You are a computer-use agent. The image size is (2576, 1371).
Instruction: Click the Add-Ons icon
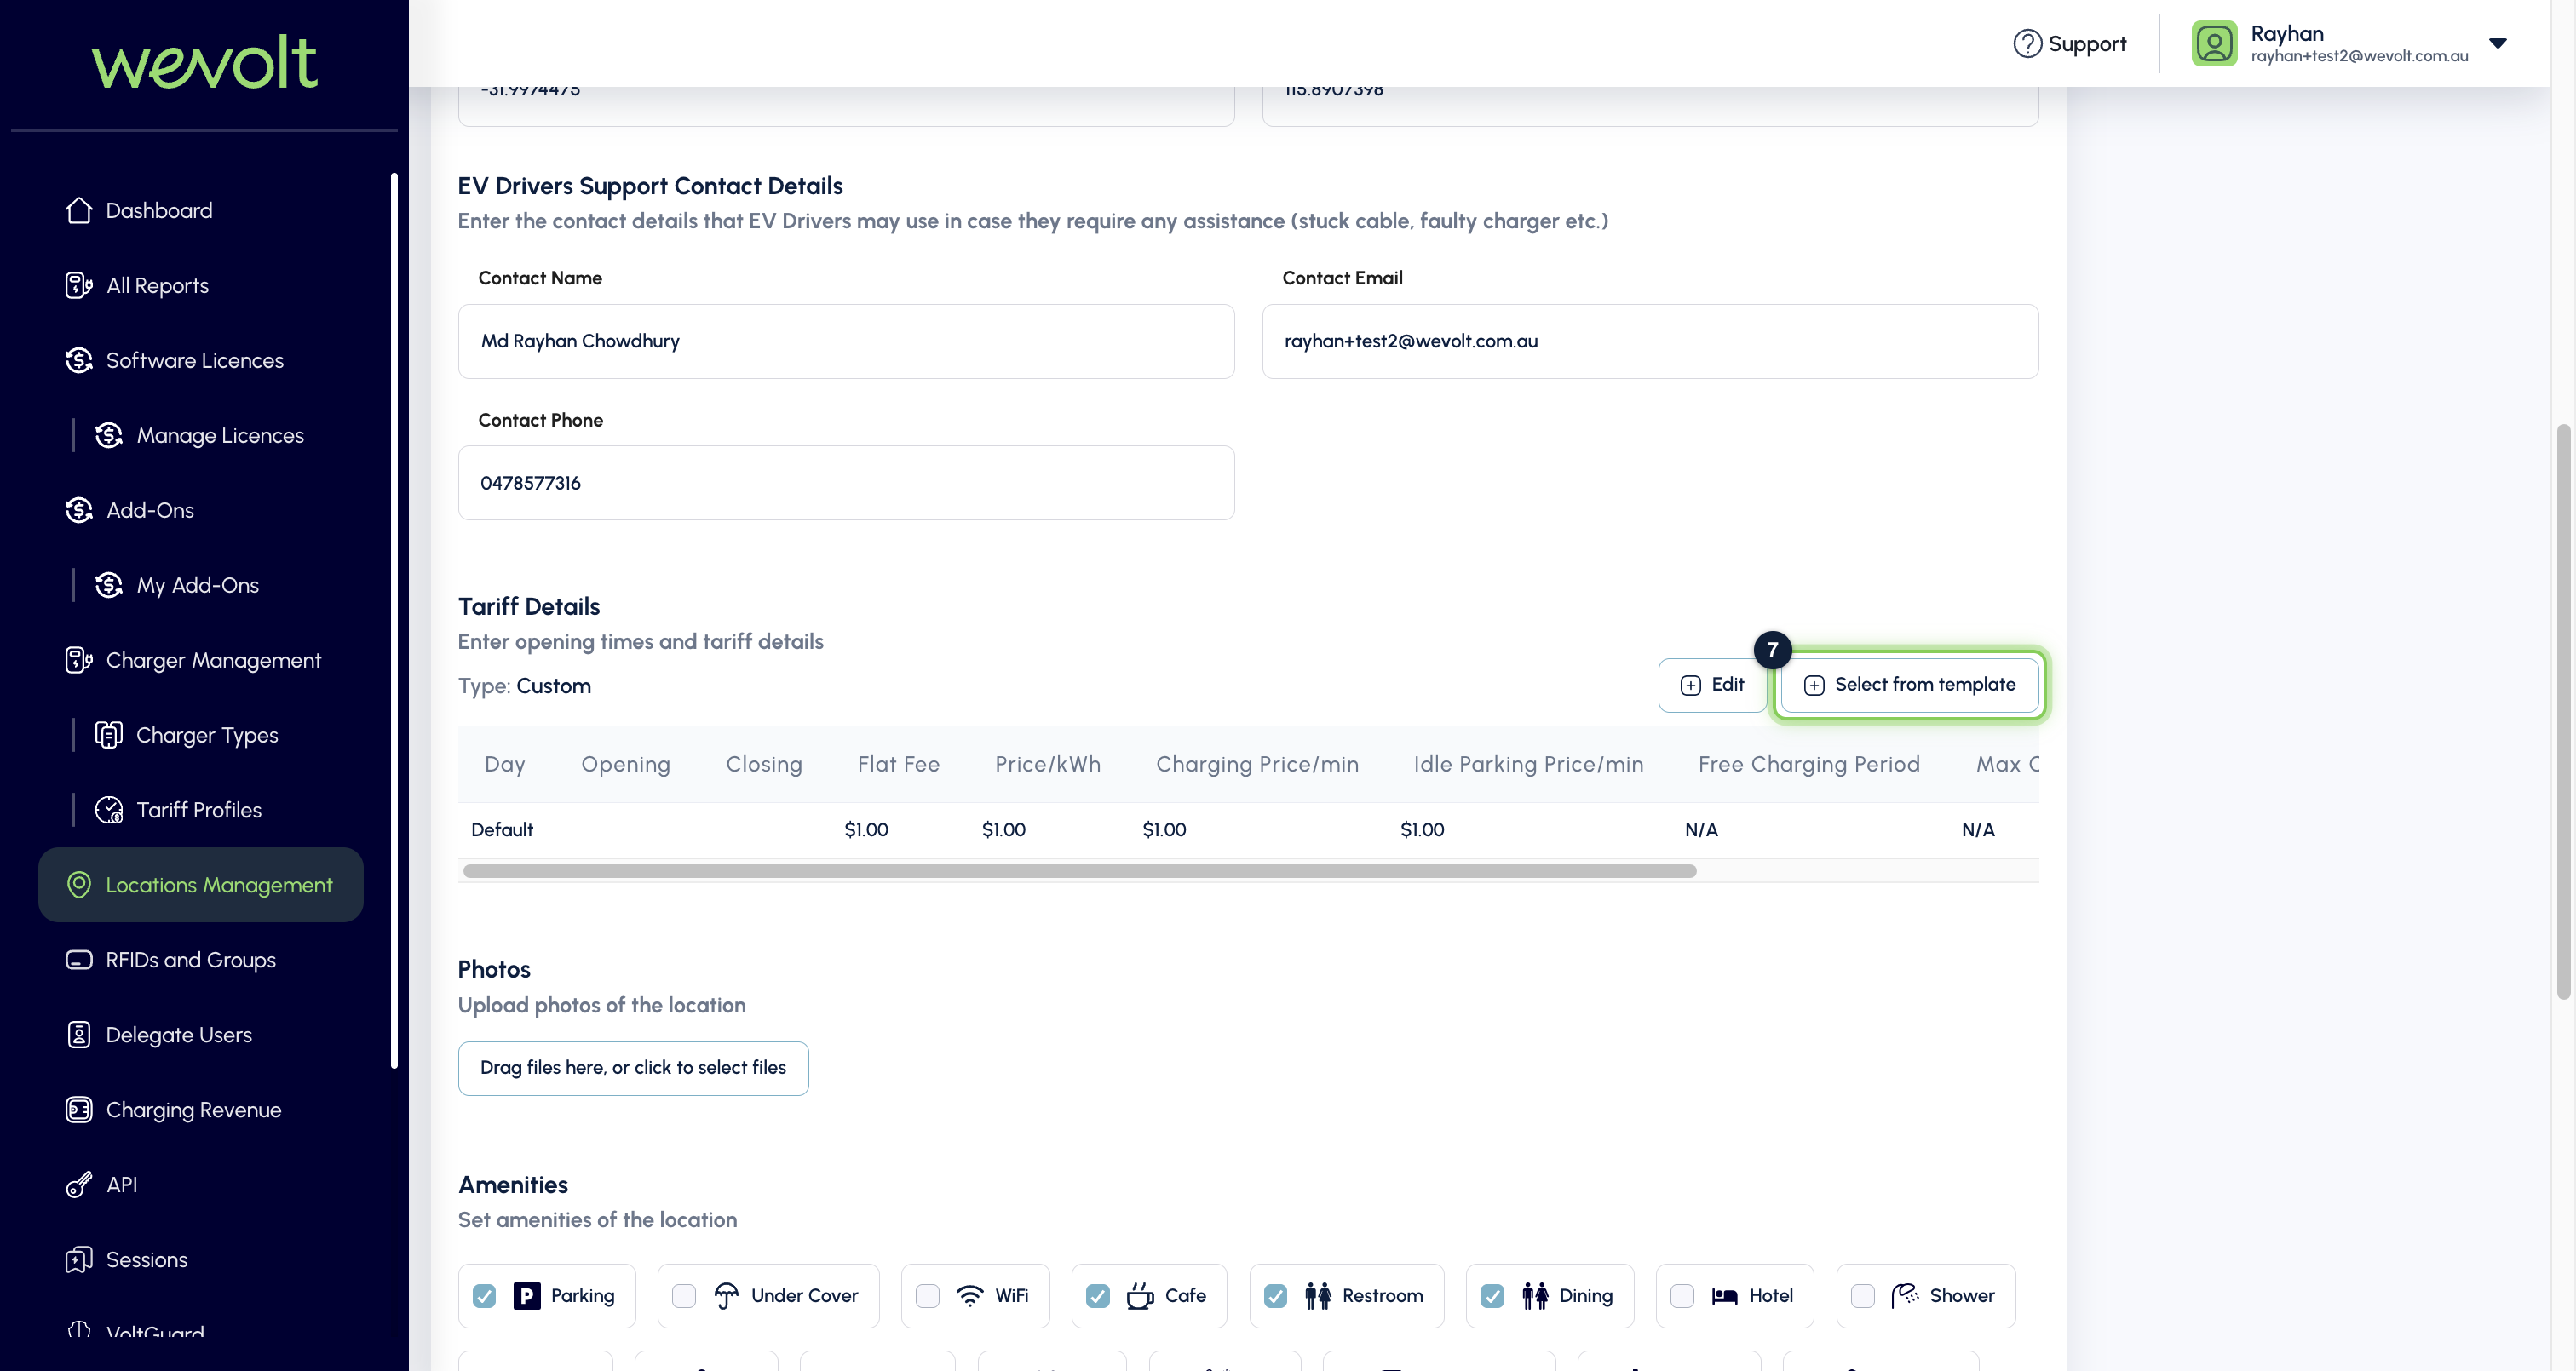pyautogui.click(x=79, y=510)
